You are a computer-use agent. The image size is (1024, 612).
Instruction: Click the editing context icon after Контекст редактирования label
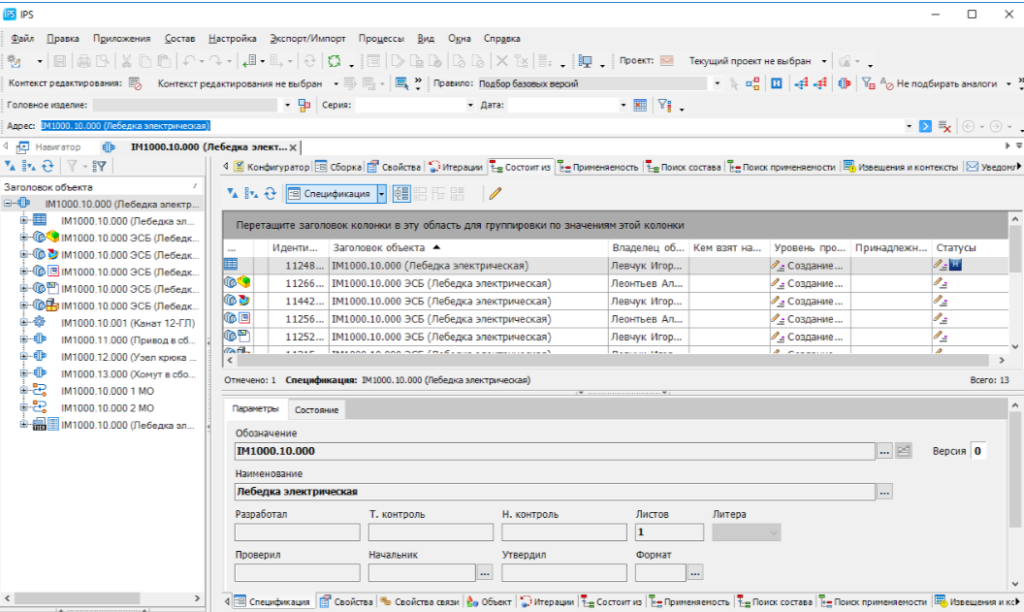[135, 84]
